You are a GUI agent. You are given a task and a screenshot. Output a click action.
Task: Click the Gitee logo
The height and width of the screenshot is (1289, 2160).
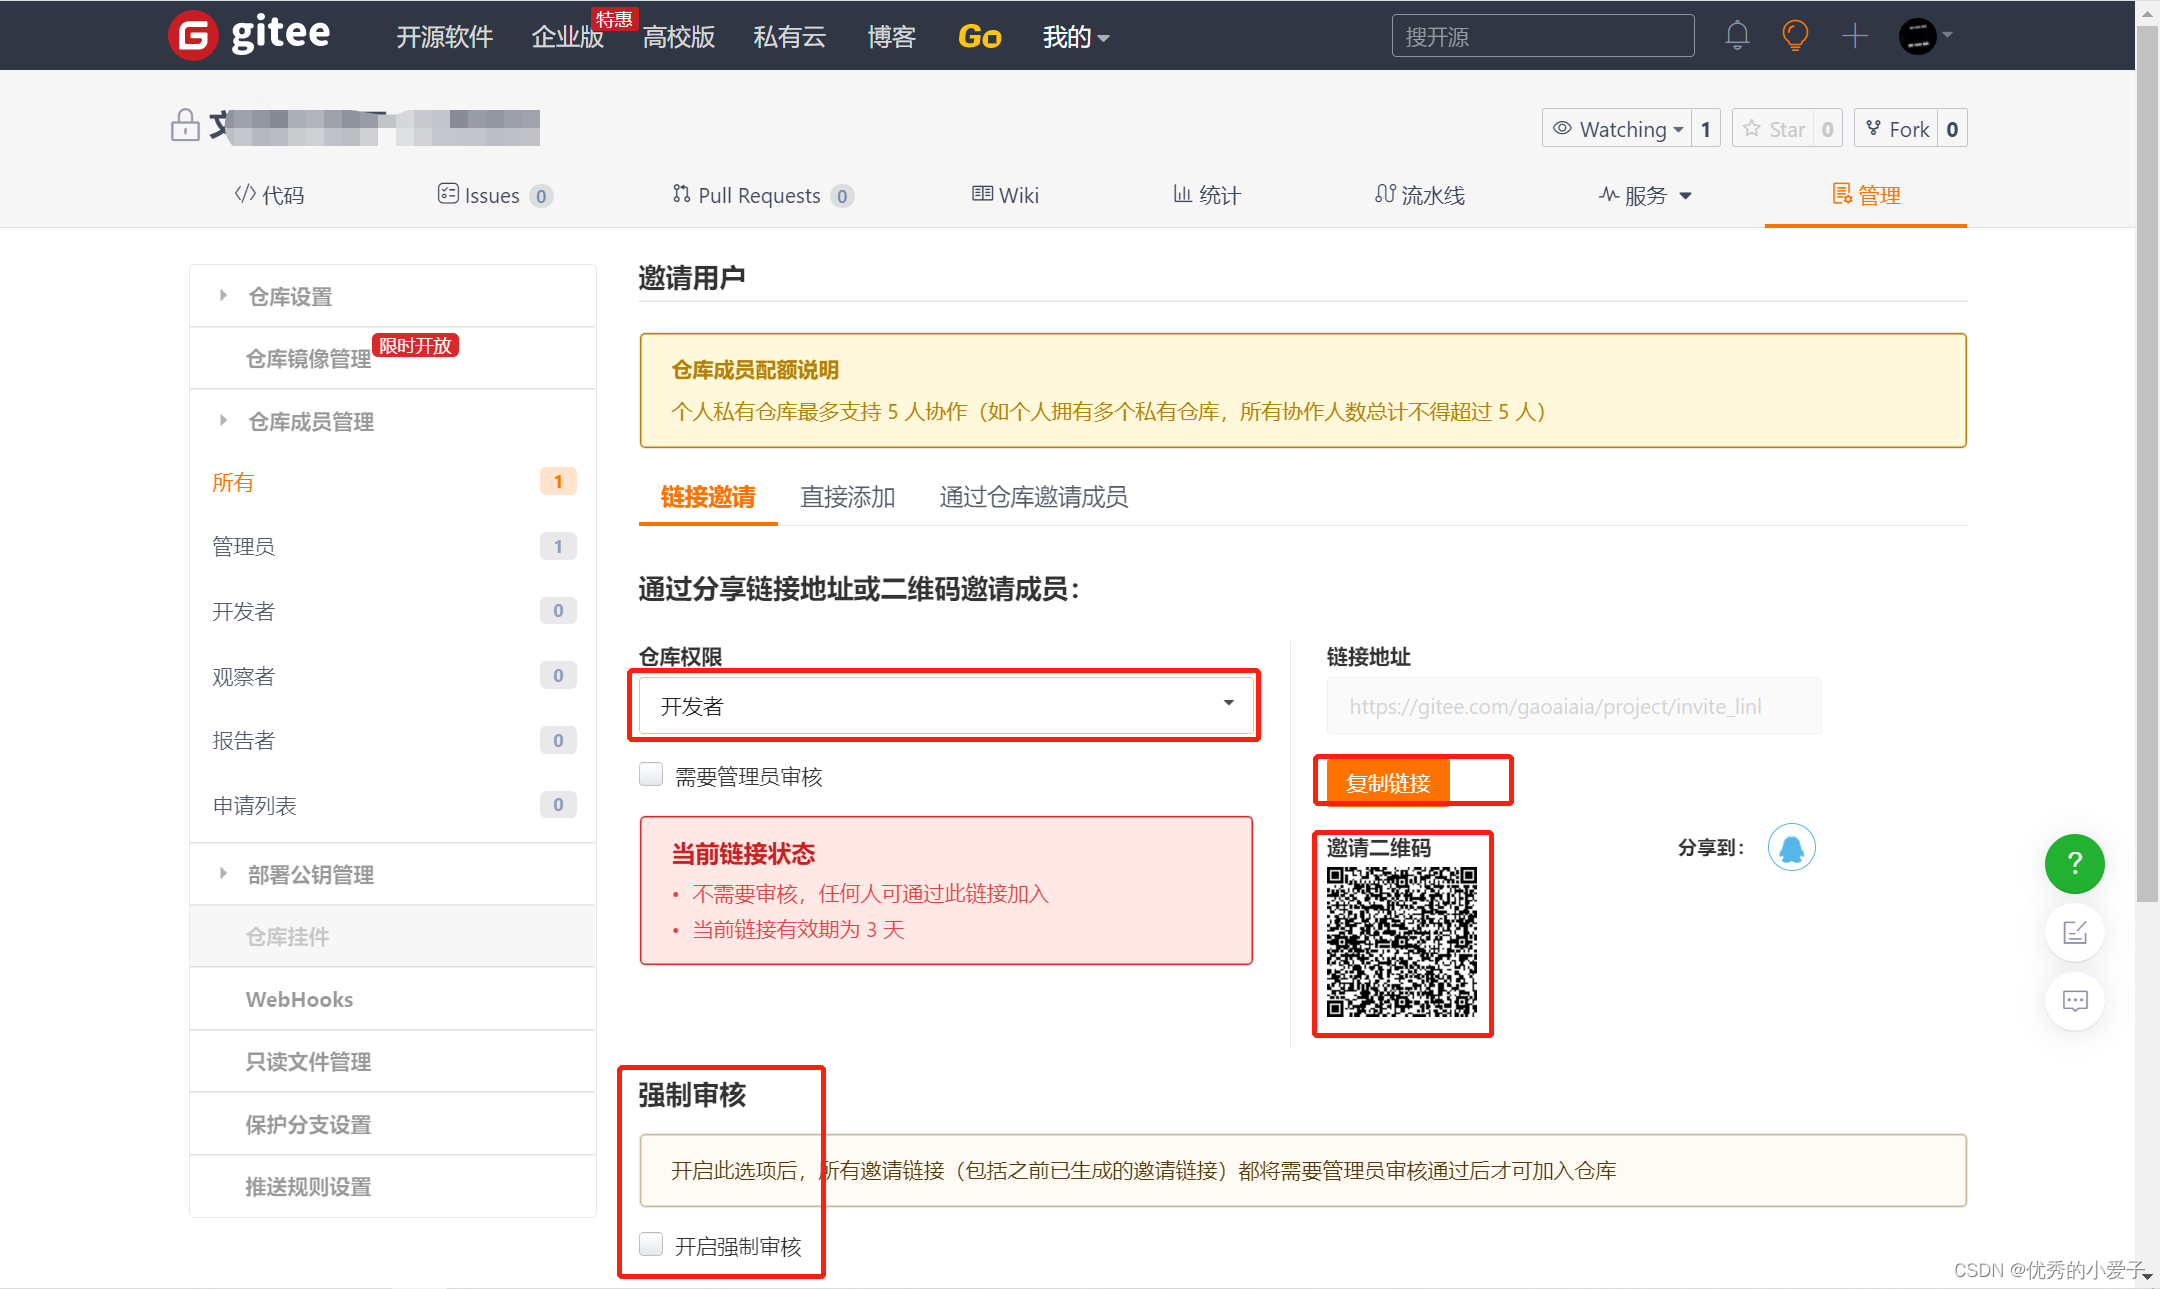pyautogui.click(x=249, y=35)
